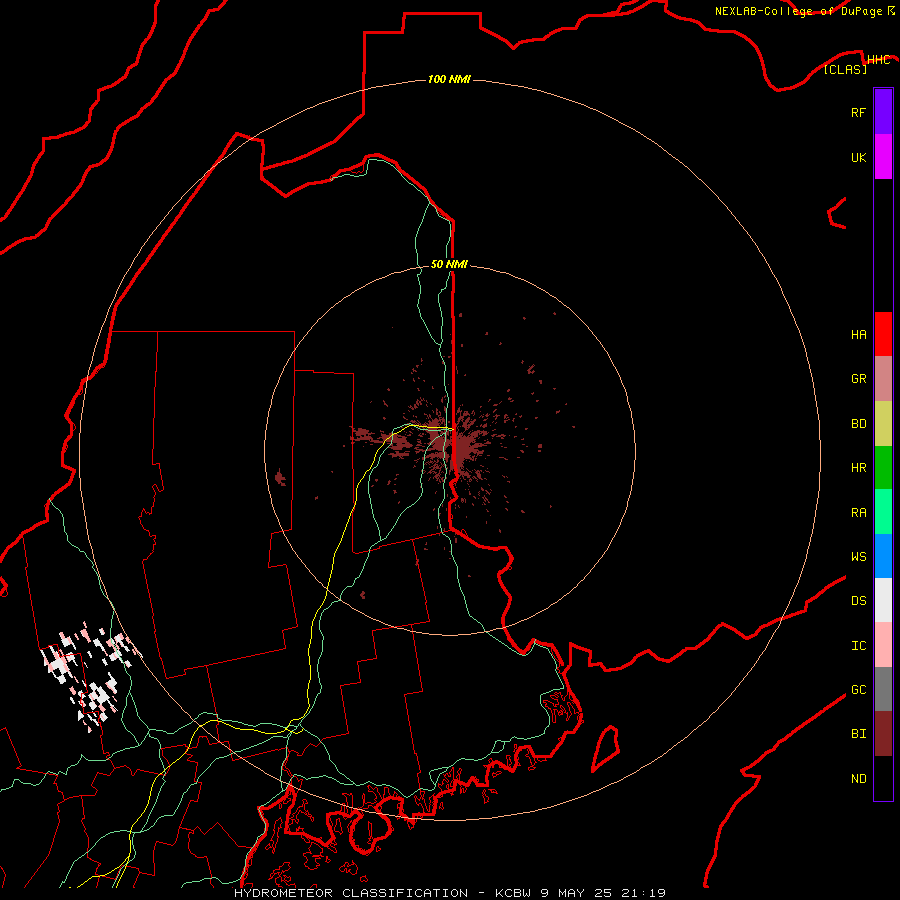
Task: Select the BD yellow legend swatch
Action: (883, 423)
